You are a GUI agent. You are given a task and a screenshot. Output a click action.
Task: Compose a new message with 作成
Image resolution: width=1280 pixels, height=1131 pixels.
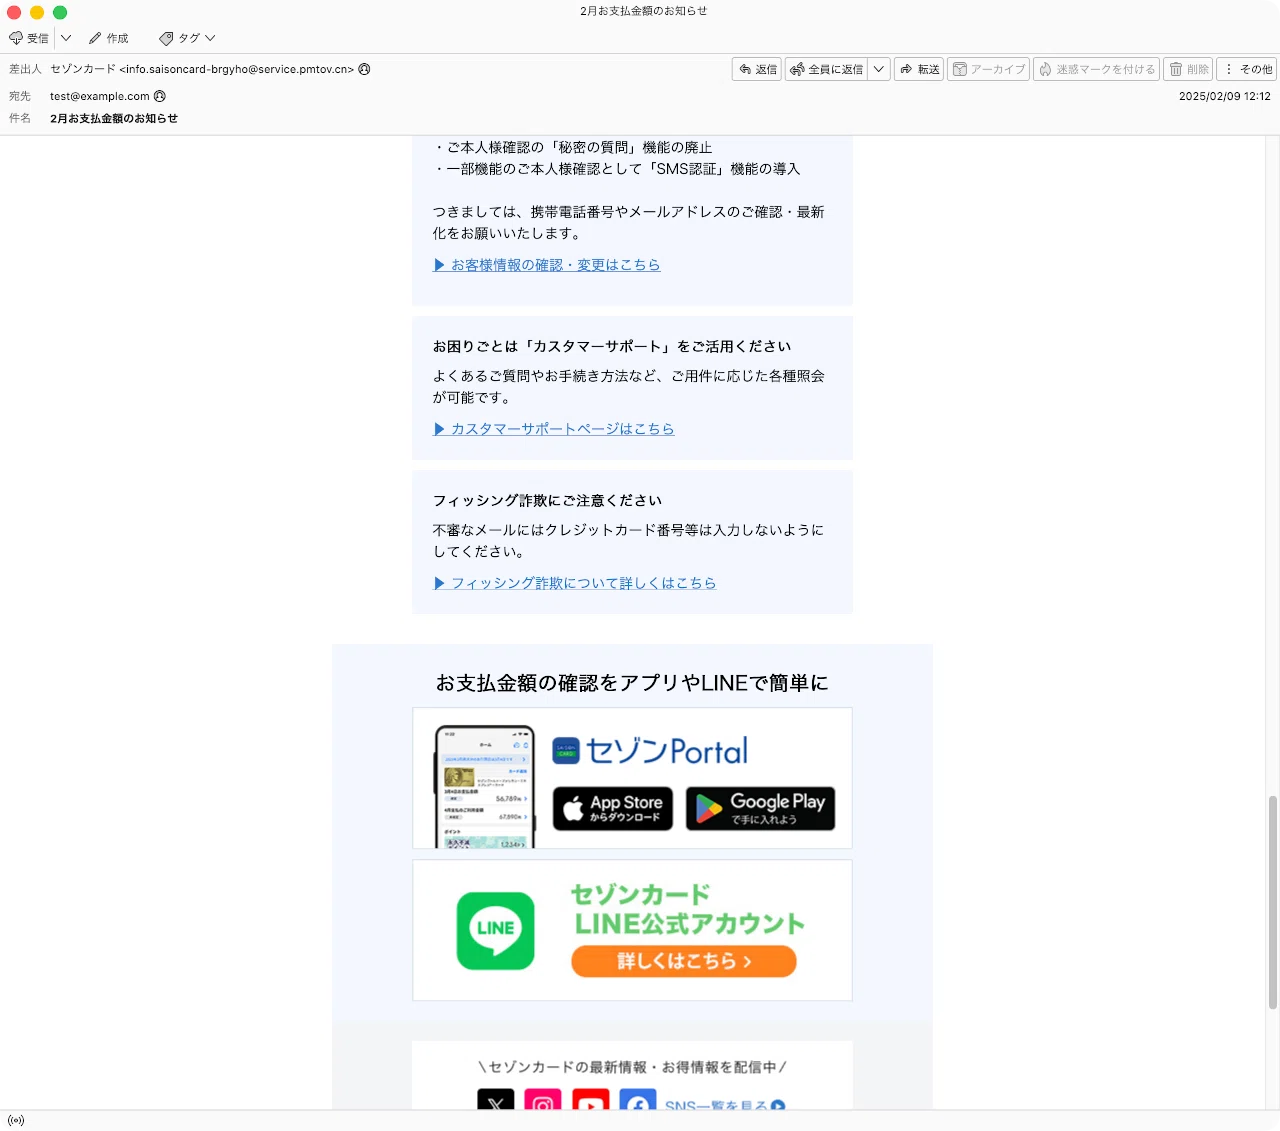pyautogui.click(x=108, y=38)
